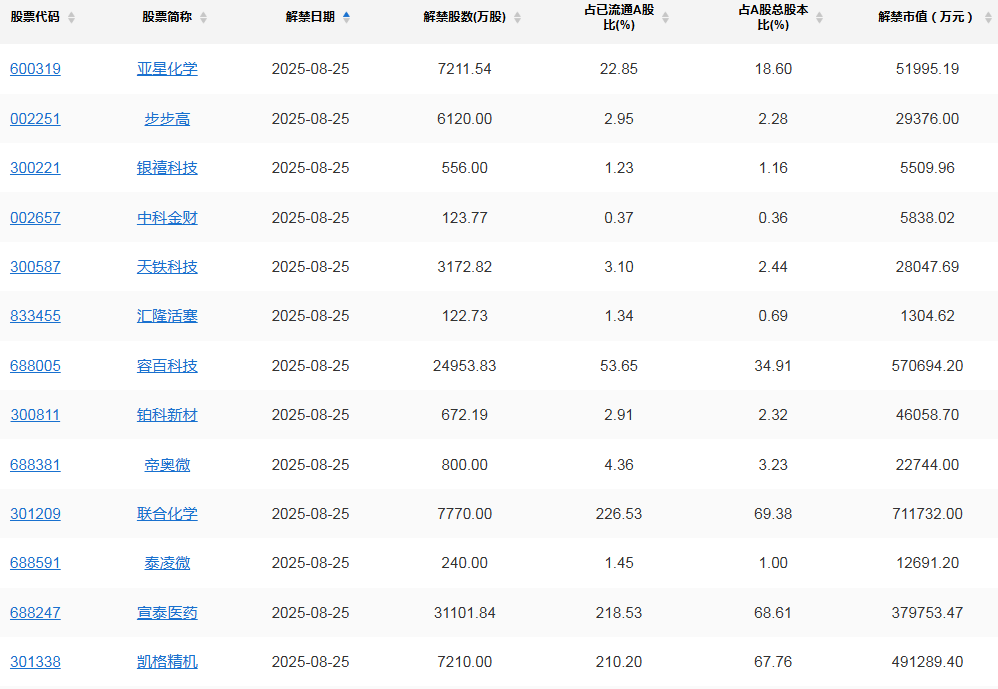Click the 汇隆活塞 name link
Viewport: 998px width, 689px height.
(167, 316)
